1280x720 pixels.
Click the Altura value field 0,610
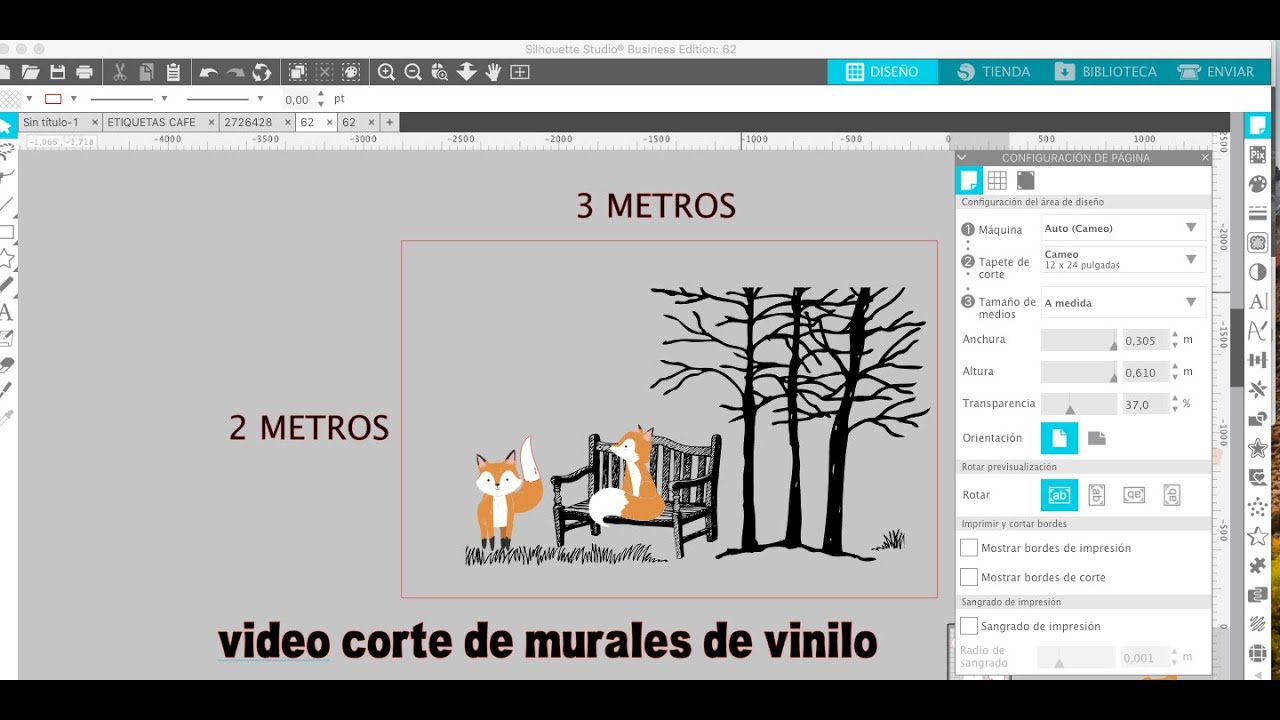click(x=1145, y=372)
